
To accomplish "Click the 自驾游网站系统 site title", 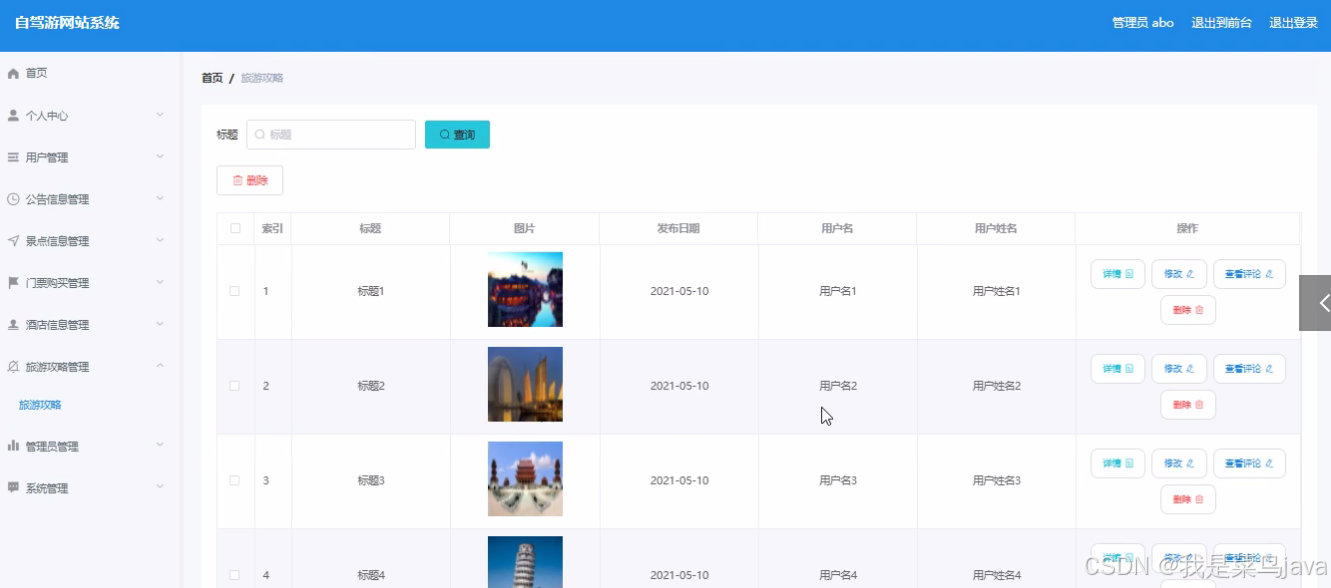I will click(67, 23).
